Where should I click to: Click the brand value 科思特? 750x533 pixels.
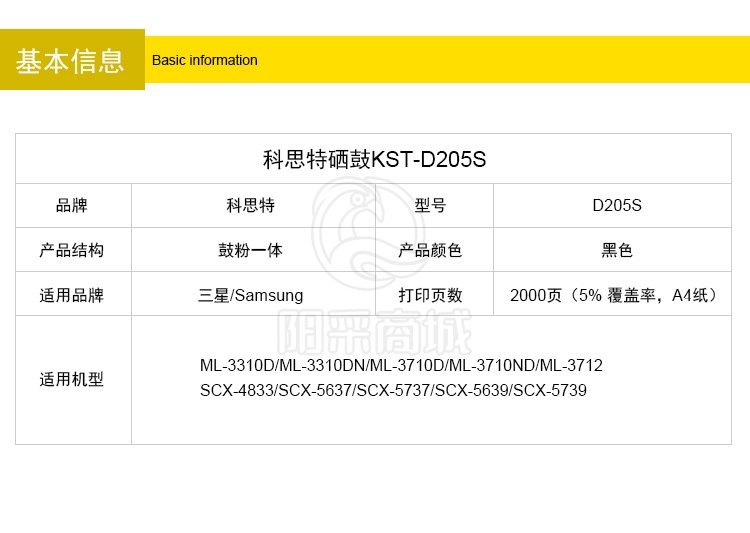pos(251,206)
